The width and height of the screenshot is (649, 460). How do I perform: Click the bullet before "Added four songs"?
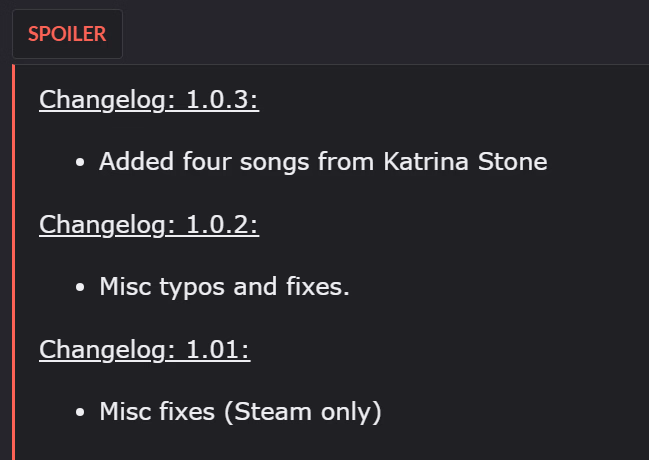[x=81, y=163]
